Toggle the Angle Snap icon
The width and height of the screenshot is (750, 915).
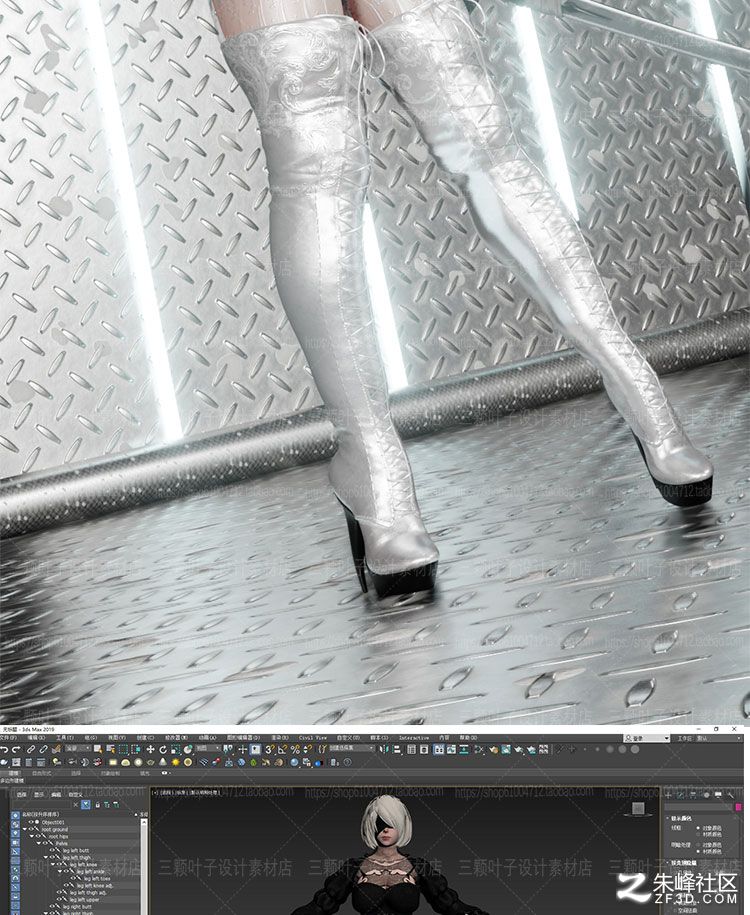282,749
